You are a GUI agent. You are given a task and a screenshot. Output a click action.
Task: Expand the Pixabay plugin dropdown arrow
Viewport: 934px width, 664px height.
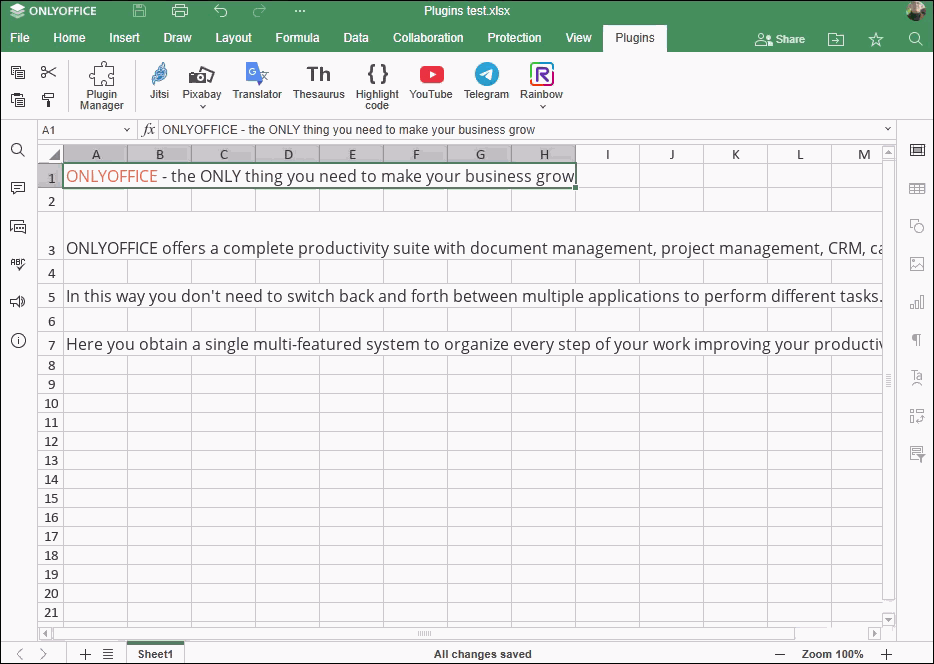202,107
